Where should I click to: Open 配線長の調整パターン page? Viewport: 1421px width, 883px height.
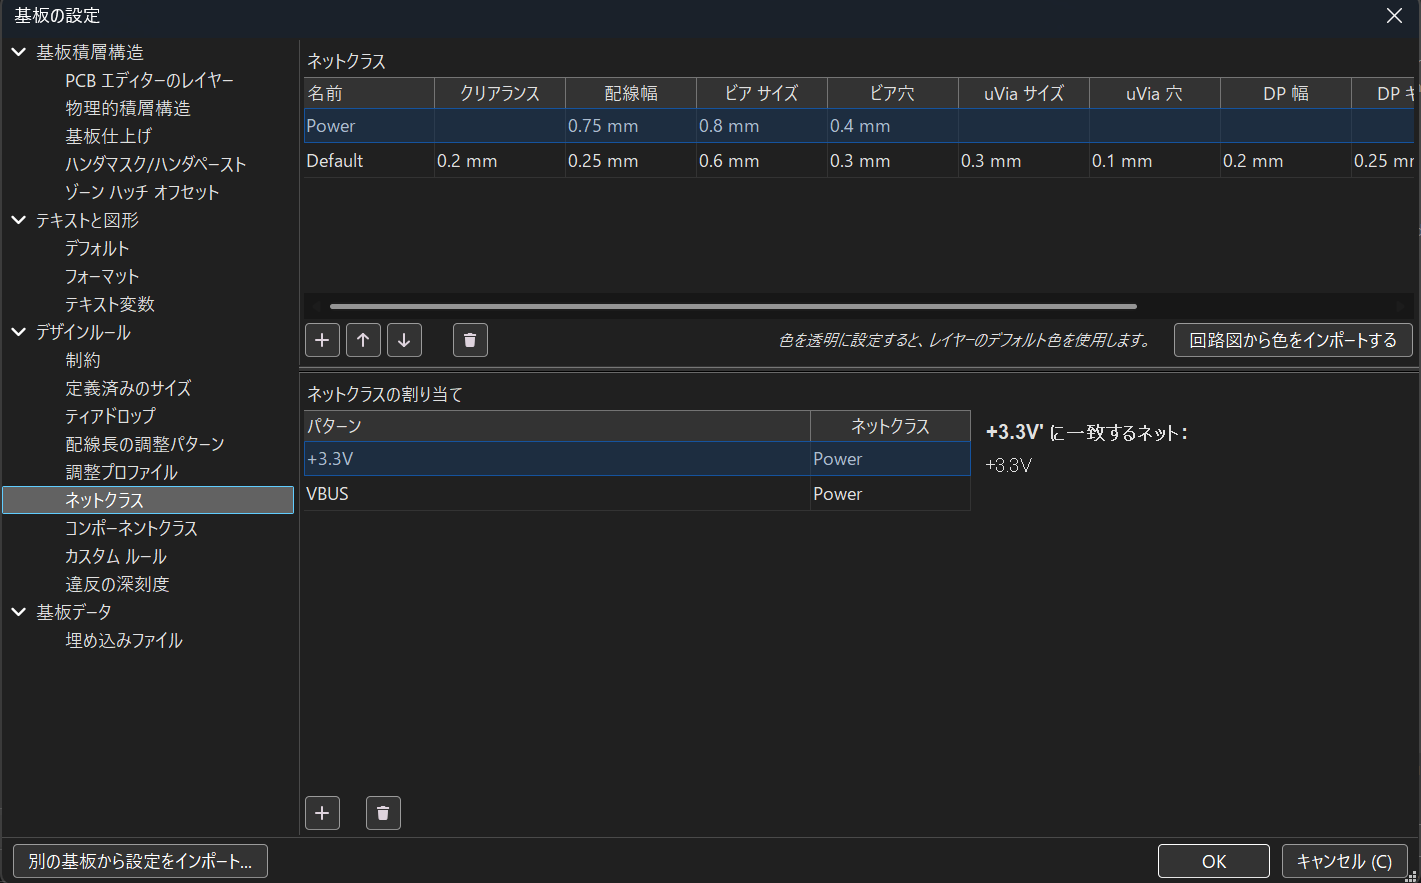[145, 444]
